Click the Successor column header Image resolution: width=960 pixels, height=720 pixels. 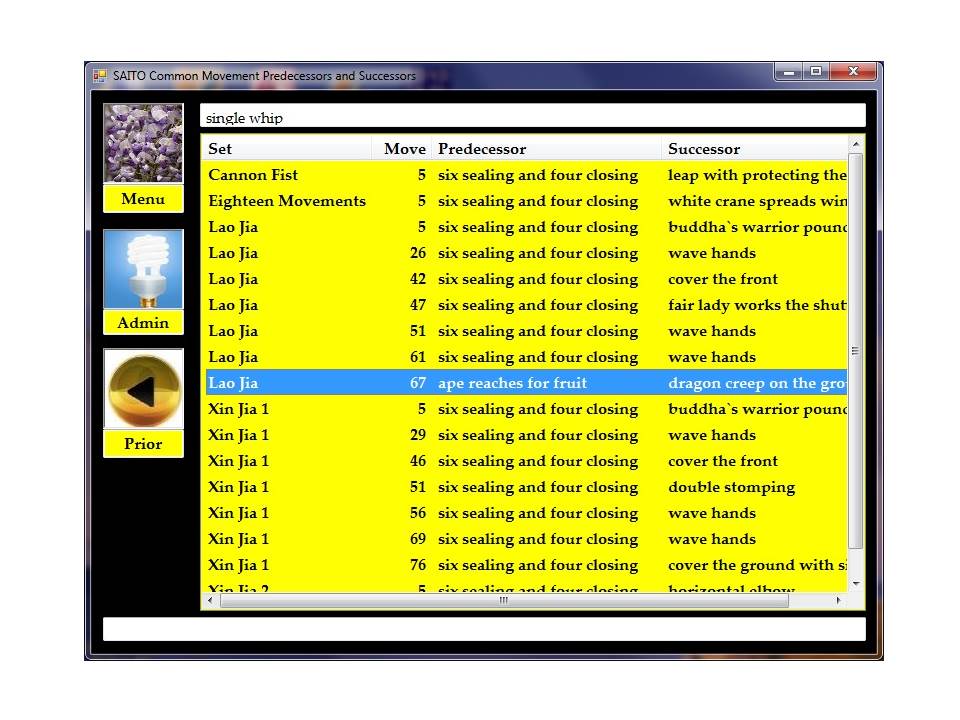click(x=754, y=149)
